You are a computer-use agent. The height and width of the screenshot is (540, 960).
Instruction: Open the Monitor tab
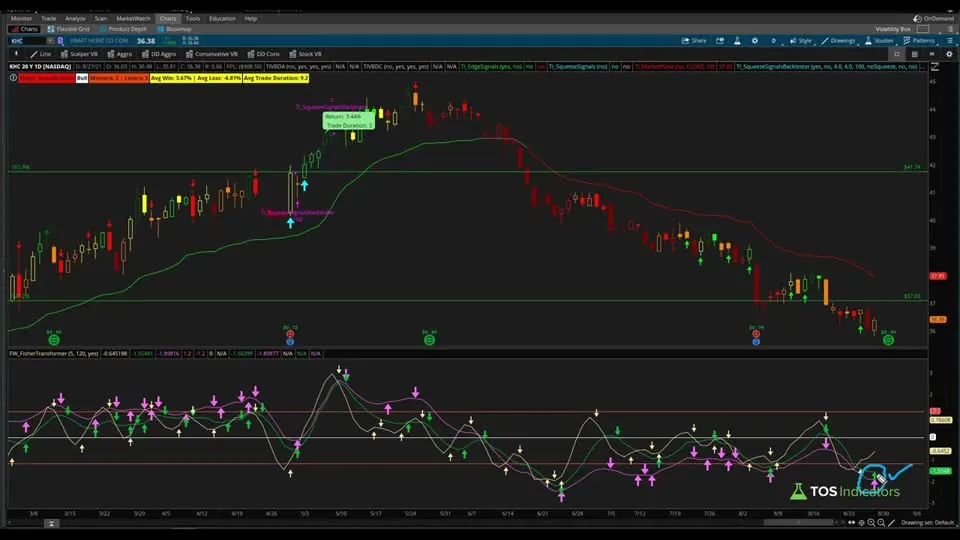point(21,18)
